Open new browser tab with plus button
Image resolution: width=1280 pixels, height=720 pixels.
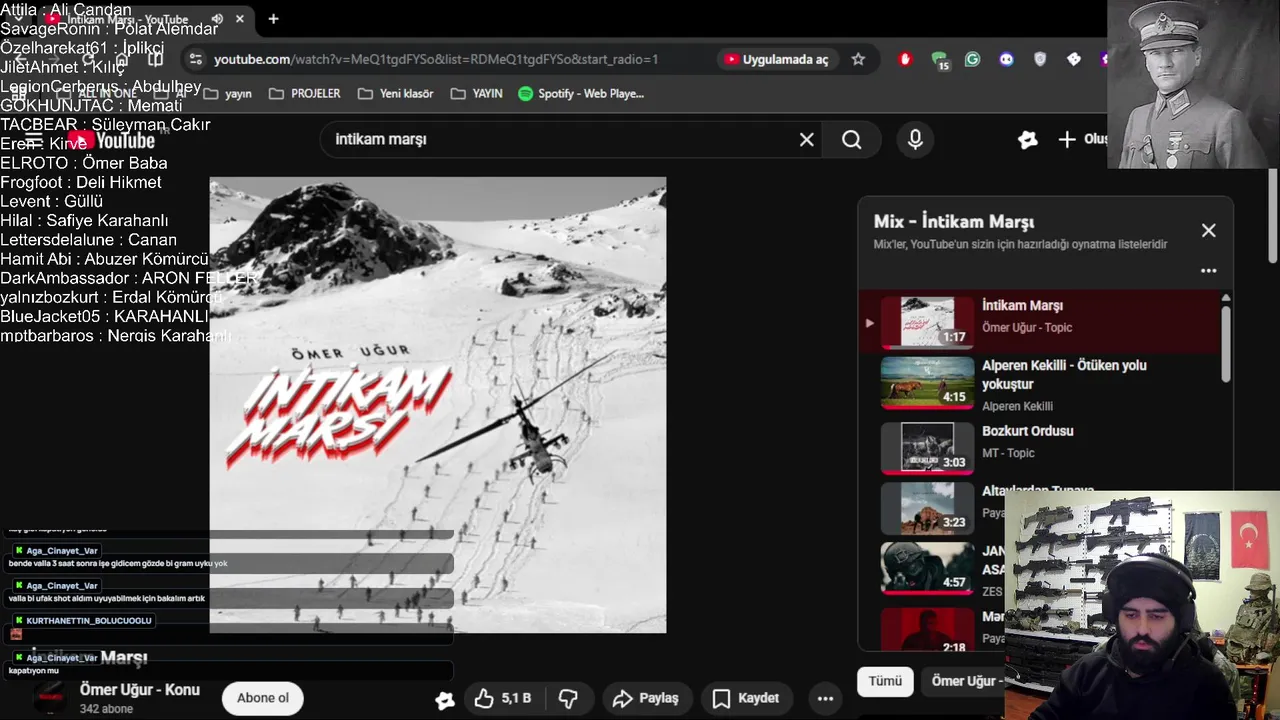click(273, 18)
